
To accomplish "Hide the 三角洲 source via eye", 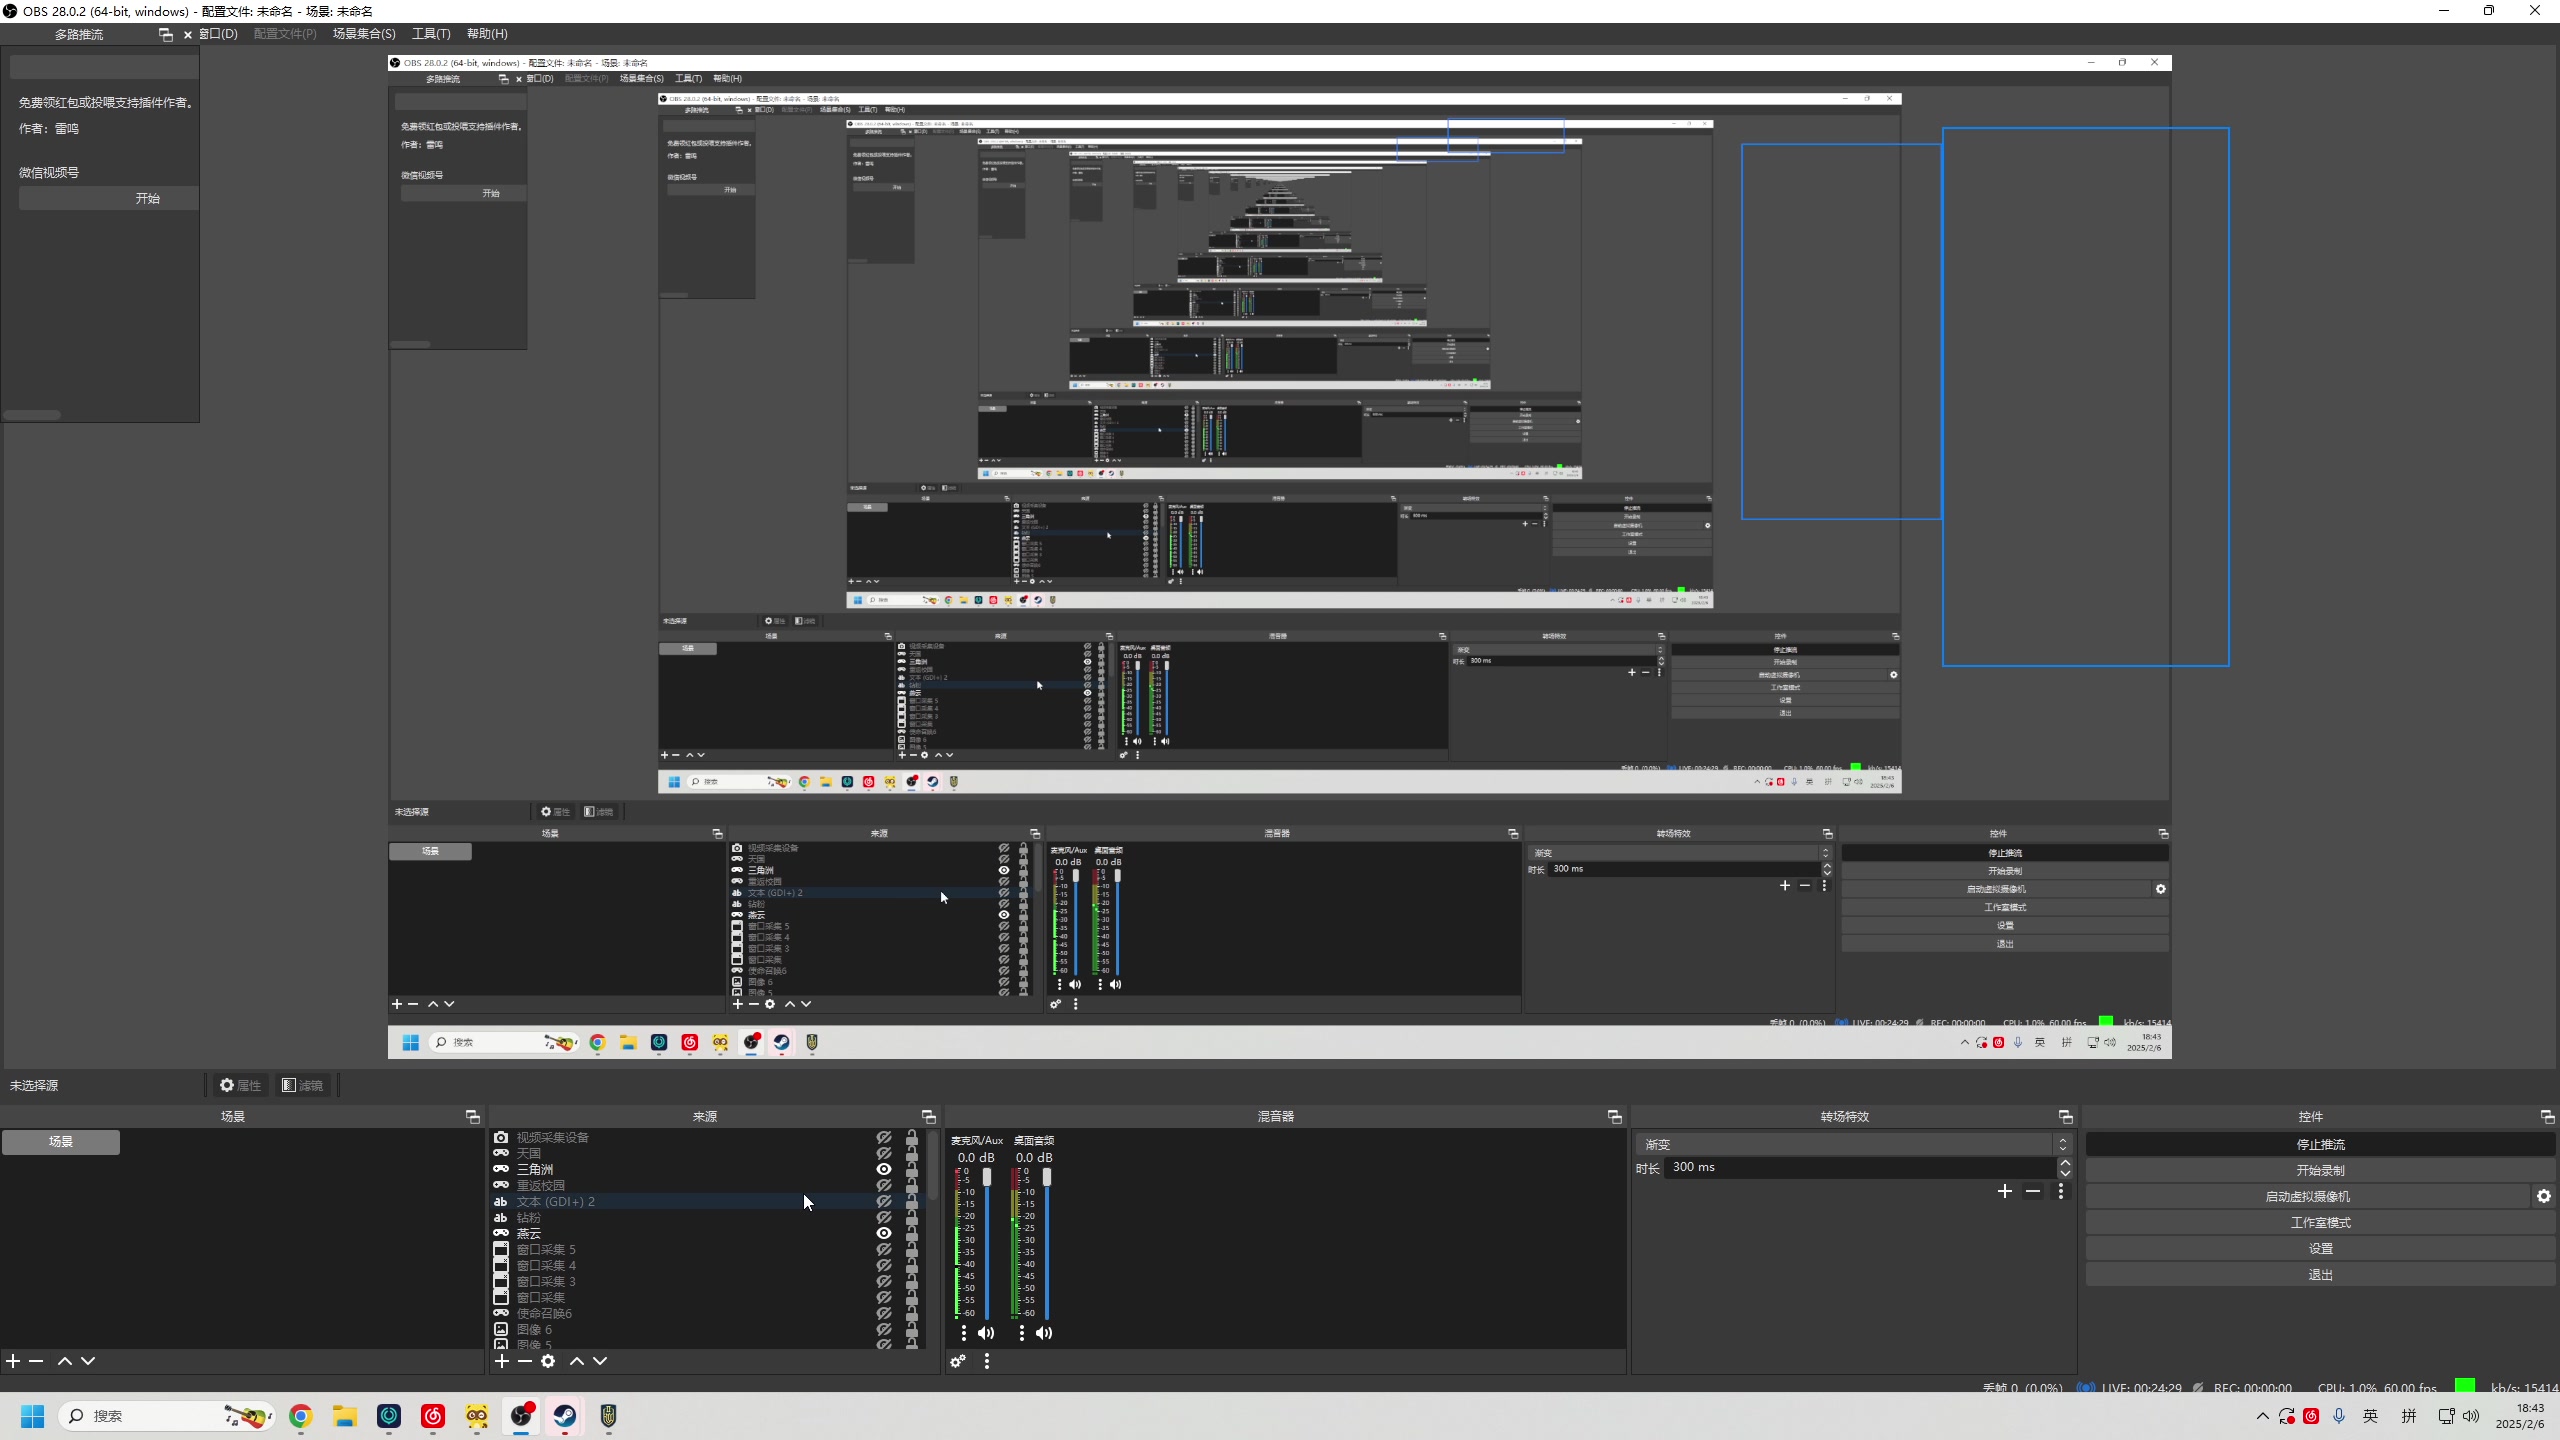I will [884, 1169].
